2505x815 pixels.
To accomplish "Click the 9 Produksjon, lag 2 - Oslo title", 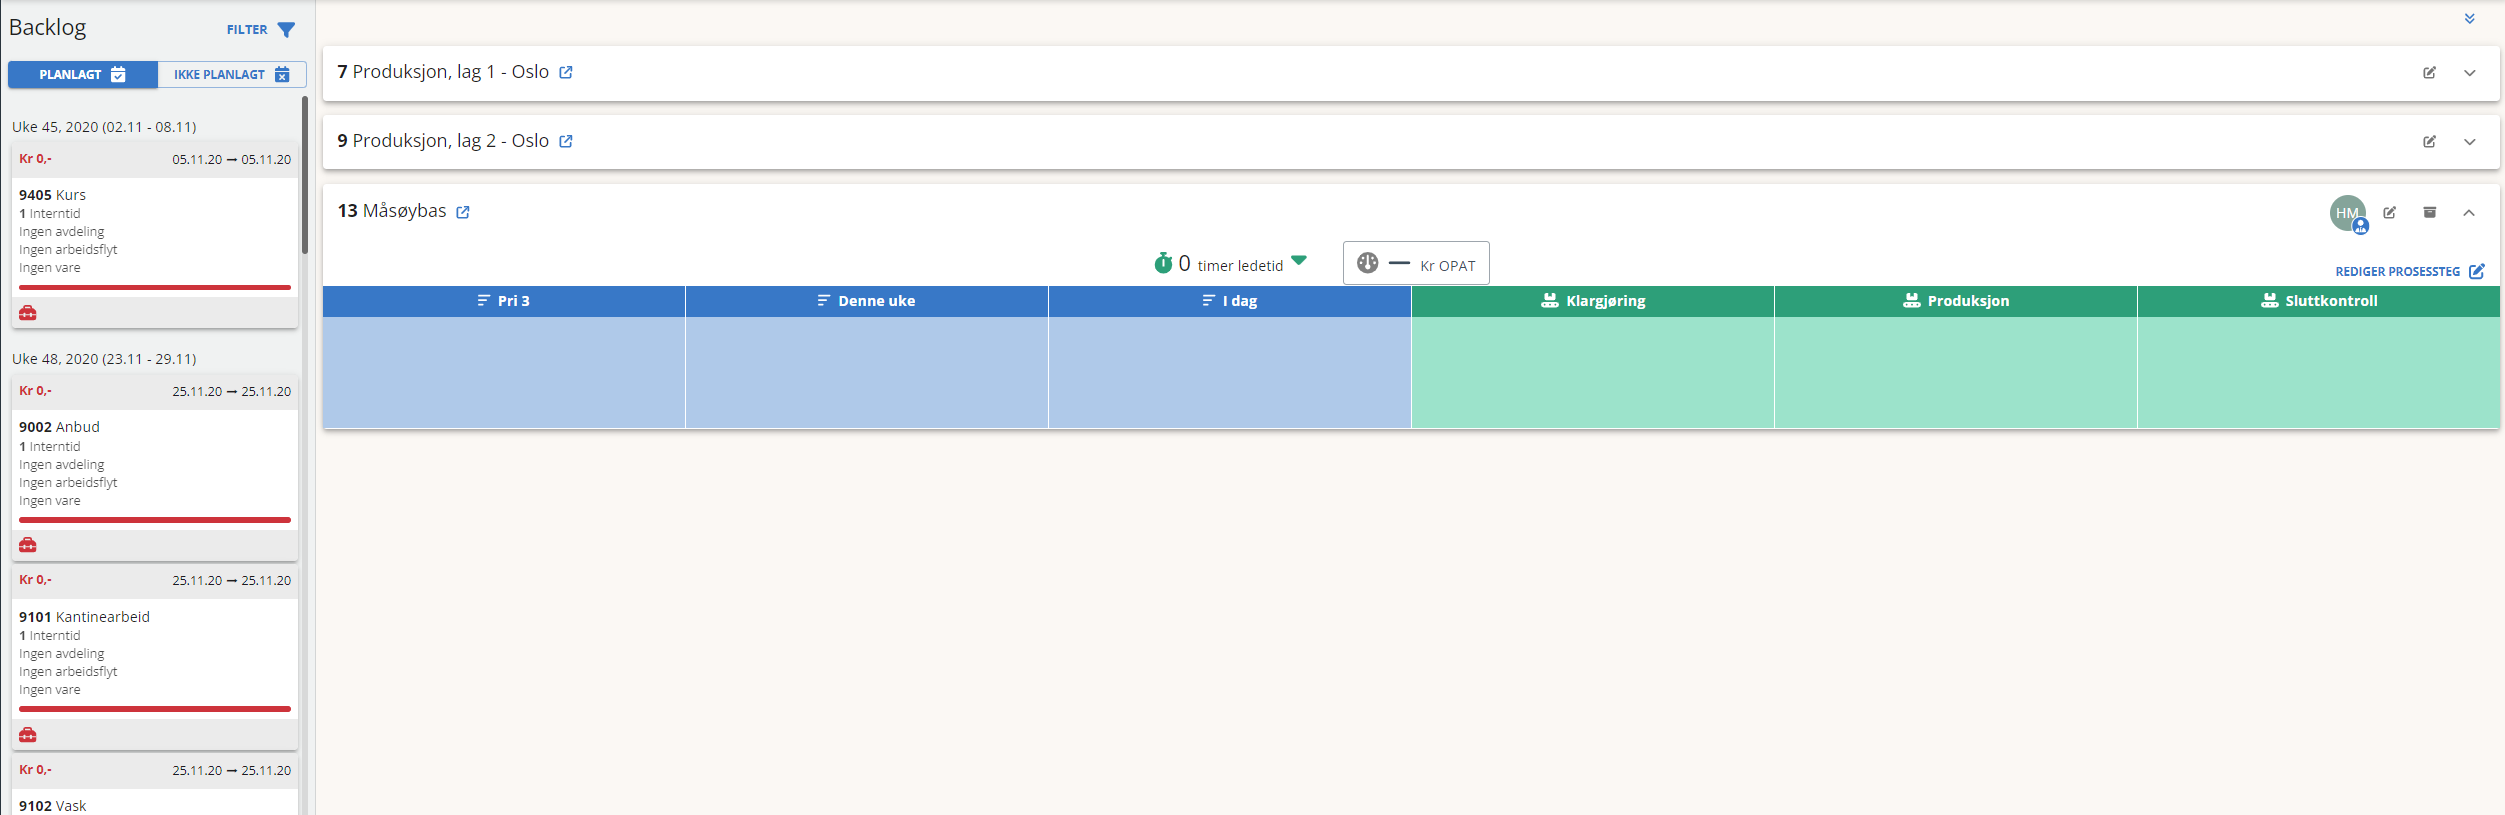I will click(443, 141).
